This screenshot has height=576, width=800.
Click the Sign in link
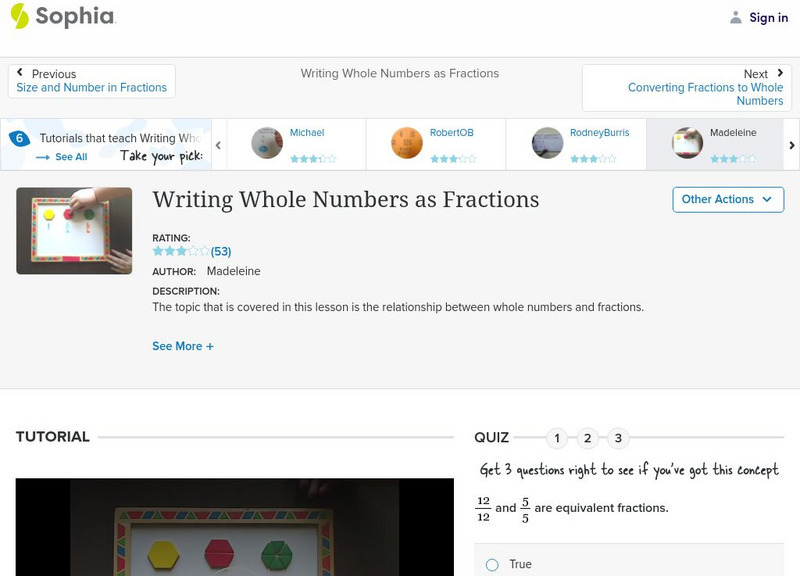(x=768, y=17)
